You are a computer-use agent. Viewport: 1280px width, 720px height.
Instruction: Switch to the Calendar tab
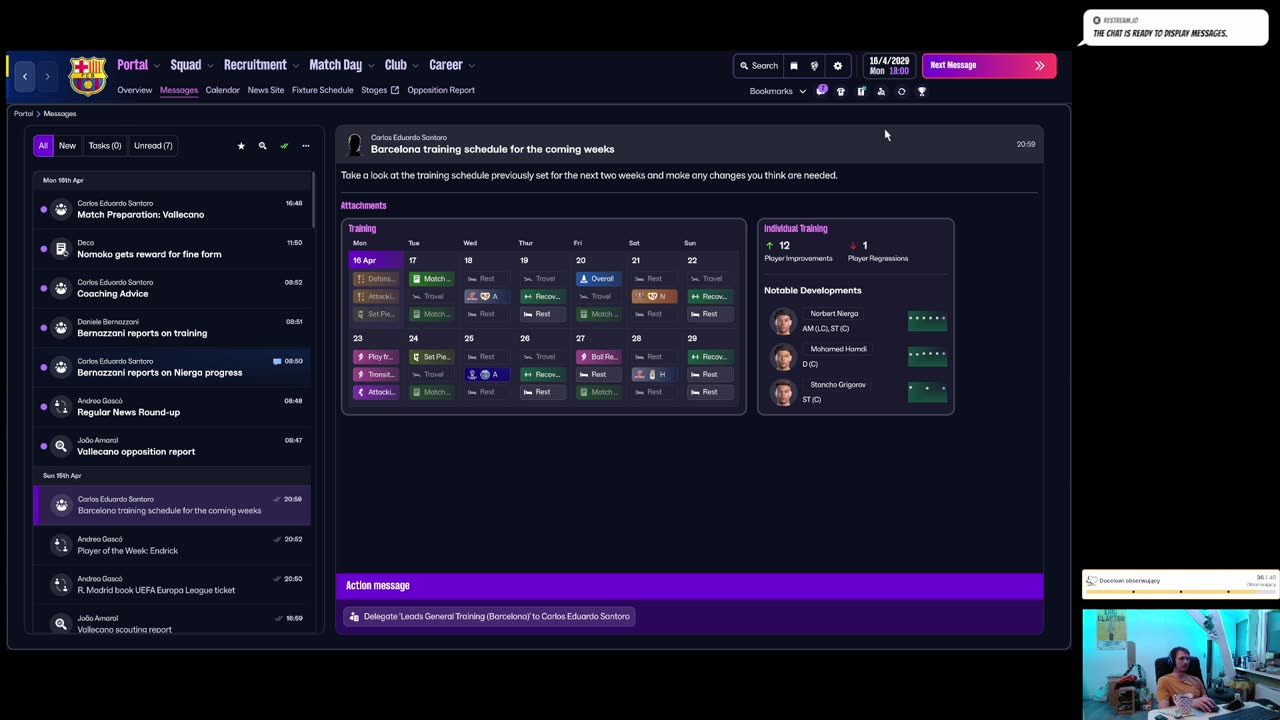point(223,90)
